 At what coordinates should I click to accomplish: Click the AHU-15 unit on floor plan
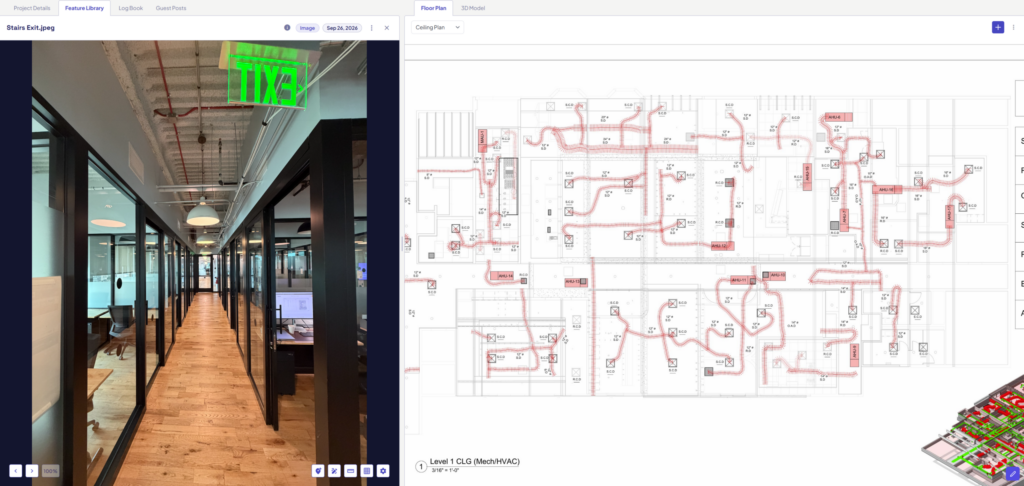[x=807, y=176]
